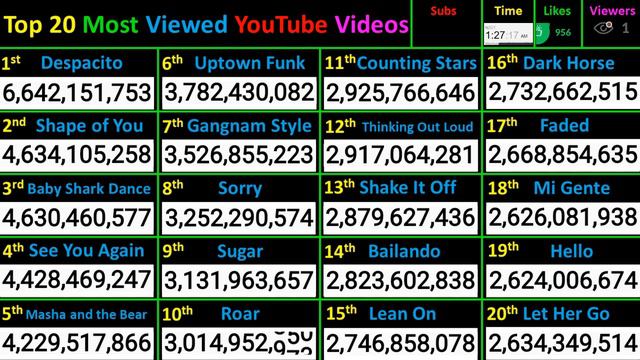Click the 6th rank label

click(x=172, y=62)
